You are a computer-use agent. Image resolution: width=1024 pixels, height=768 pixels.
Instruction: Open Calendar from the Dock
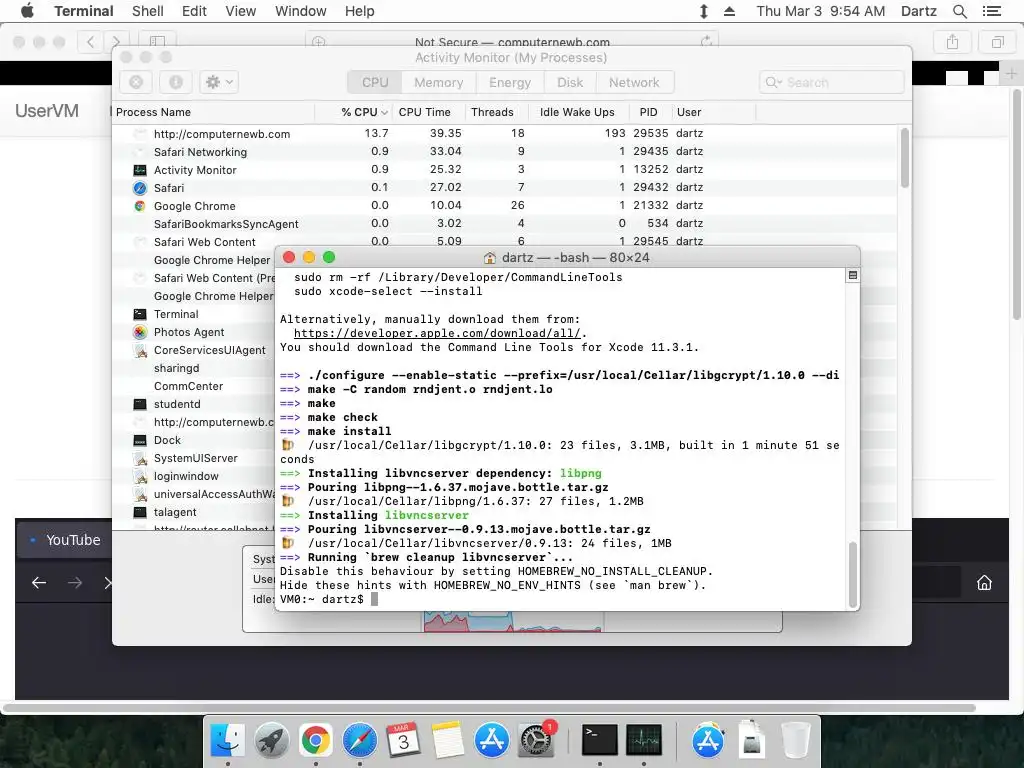(403, 740)
